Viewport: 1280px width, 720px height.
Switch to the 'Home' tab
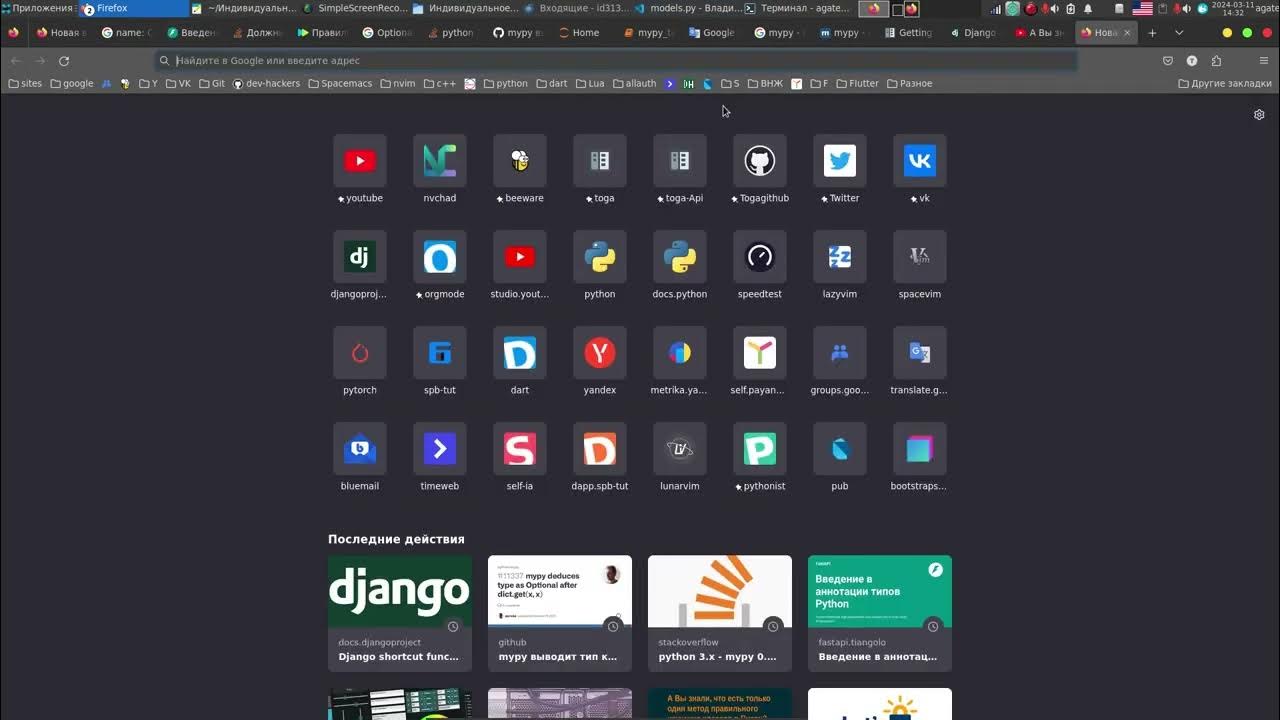pyautogui.click(x=578, y=33)
